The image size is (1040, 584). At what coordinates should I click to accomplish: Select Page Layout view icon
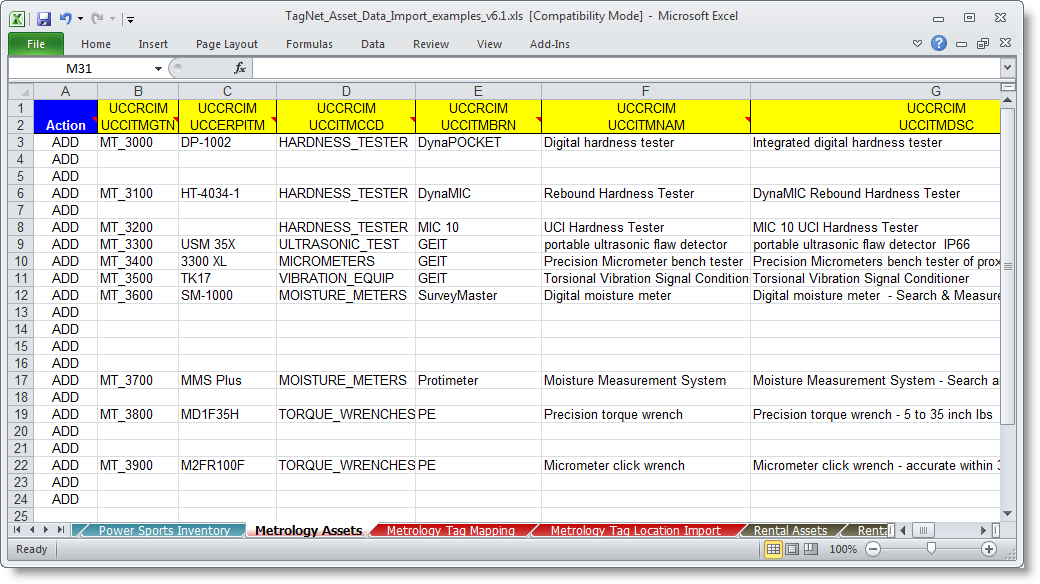792,549
